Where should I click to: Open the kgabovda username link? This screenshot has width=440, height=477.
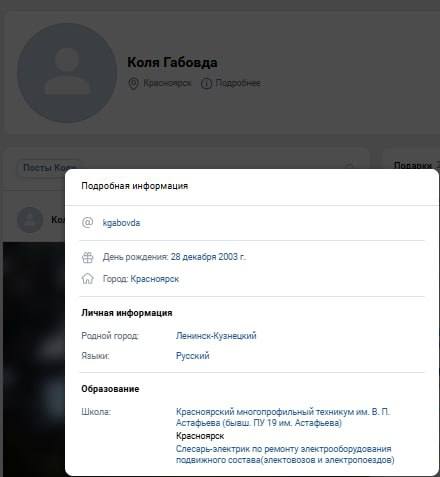pyautogui.click(x=121, y=223)
